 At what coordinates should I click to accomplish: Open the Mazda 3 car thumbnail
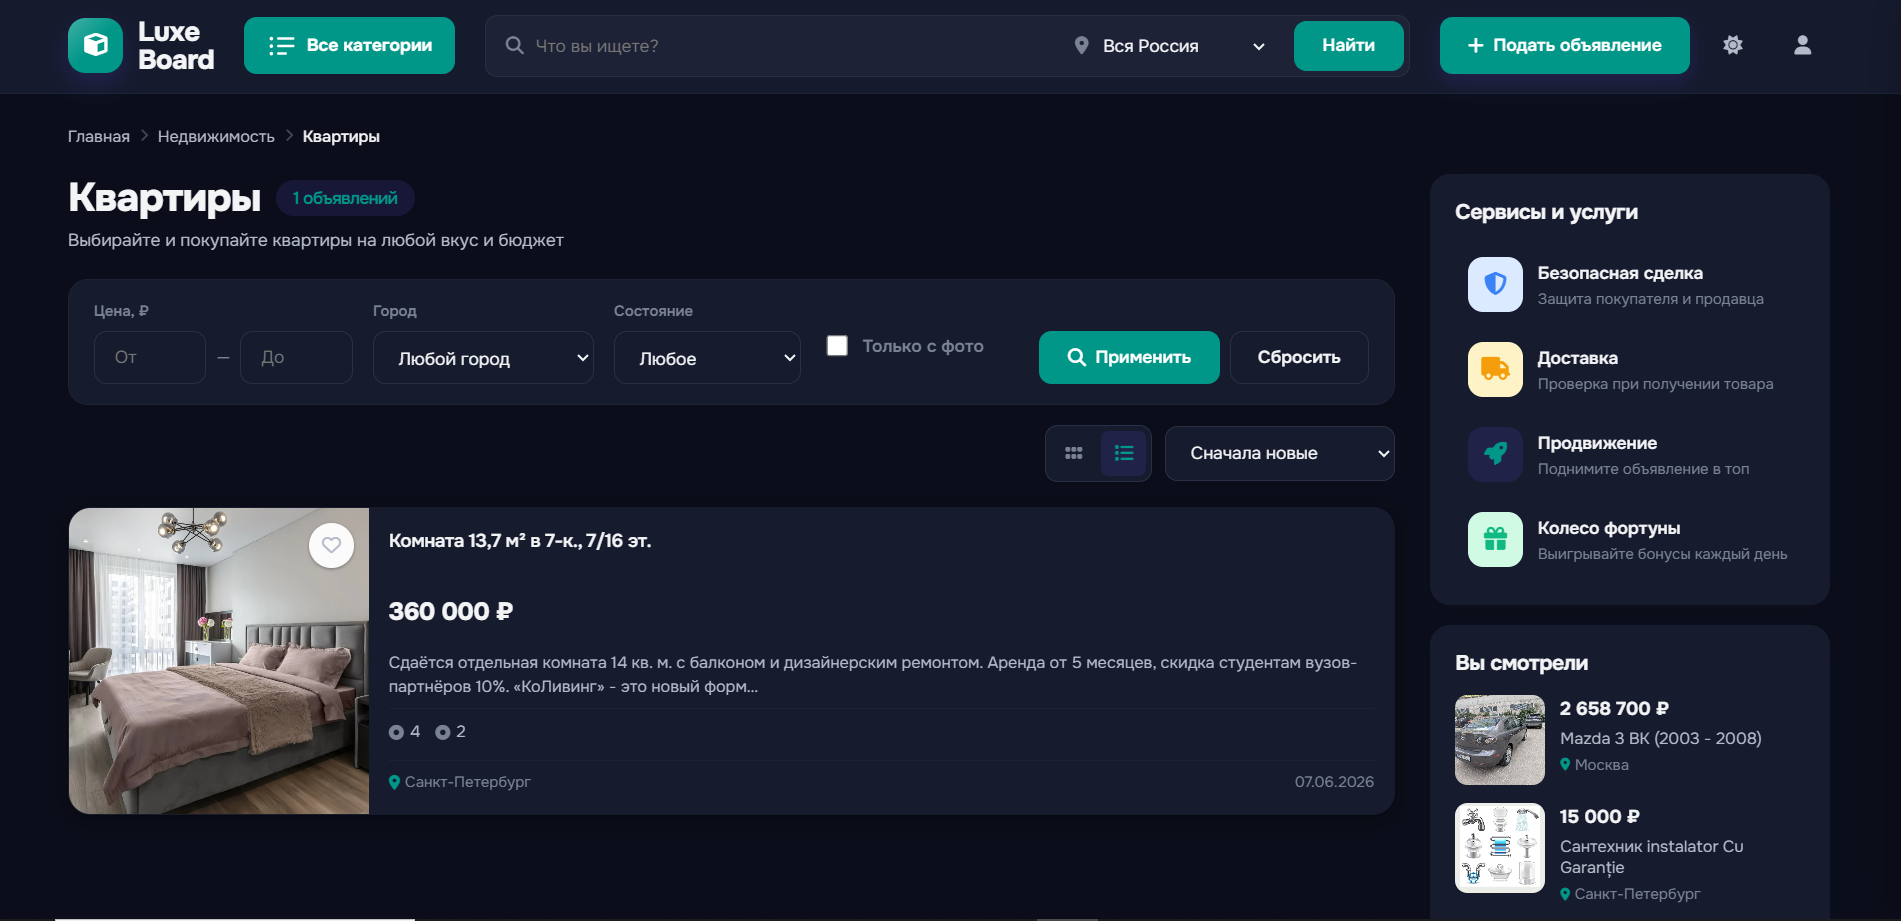pos(1500,740)
